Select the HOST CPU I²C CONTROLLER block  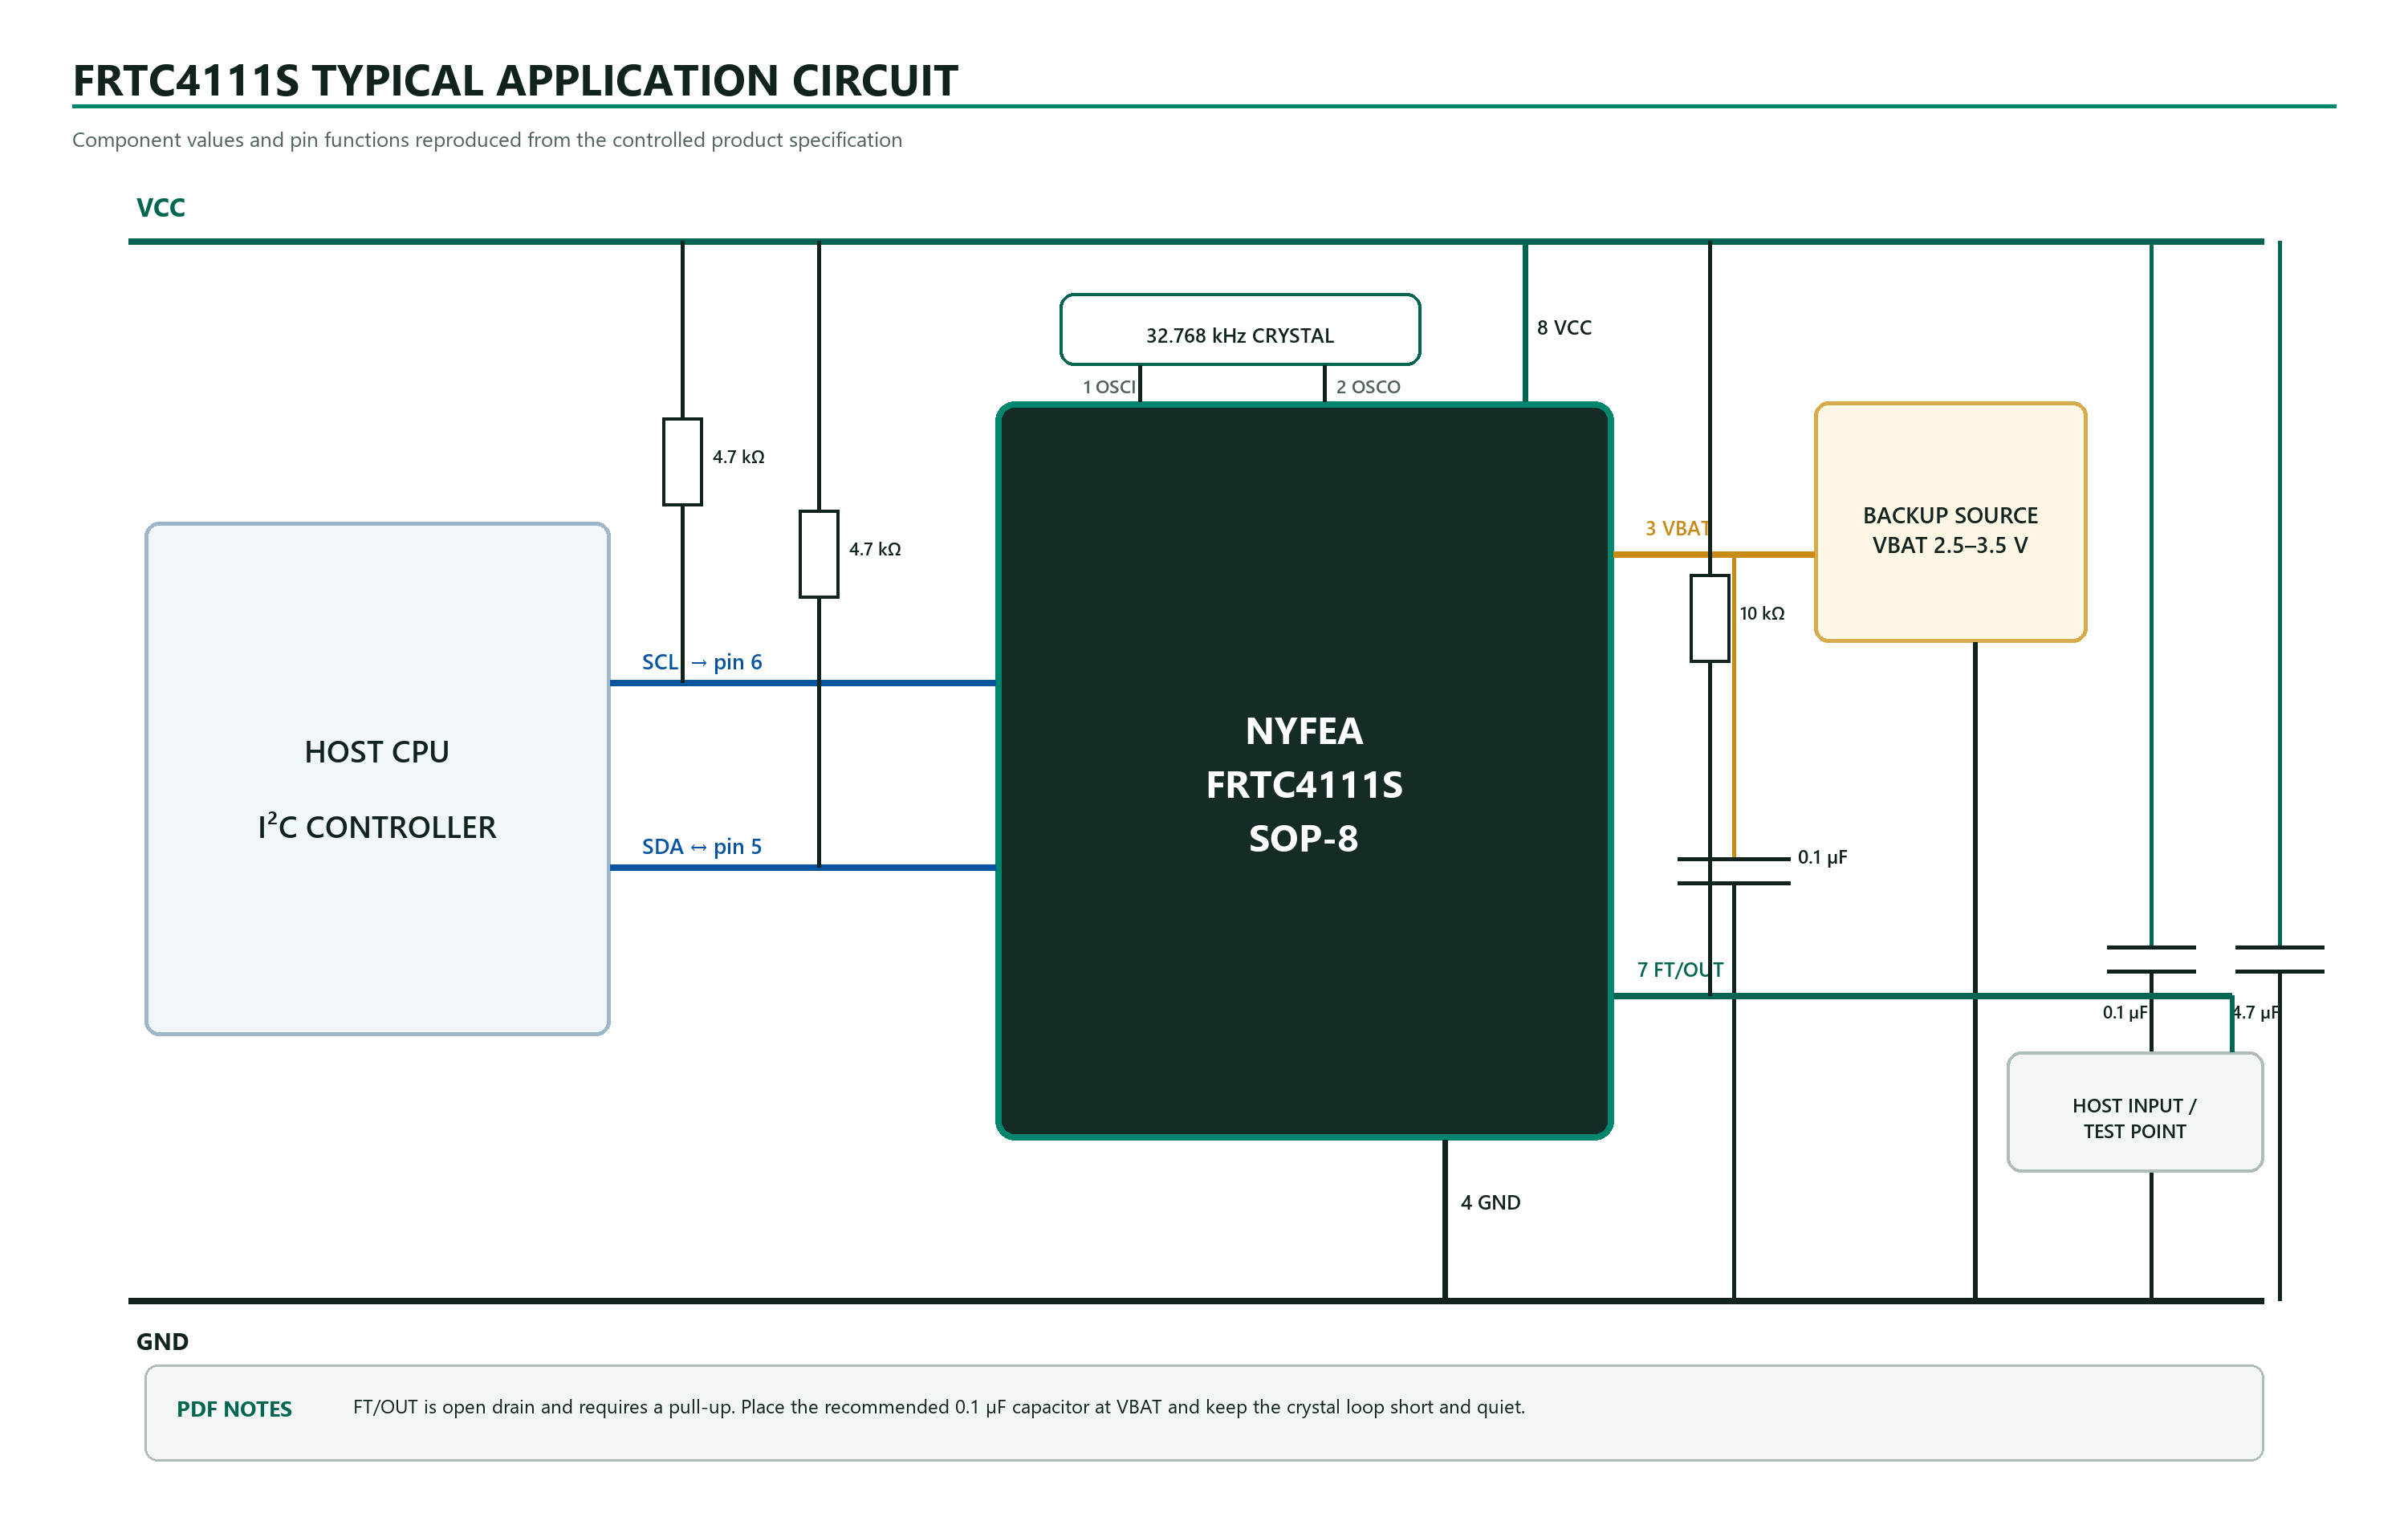[x=377, y=778]
